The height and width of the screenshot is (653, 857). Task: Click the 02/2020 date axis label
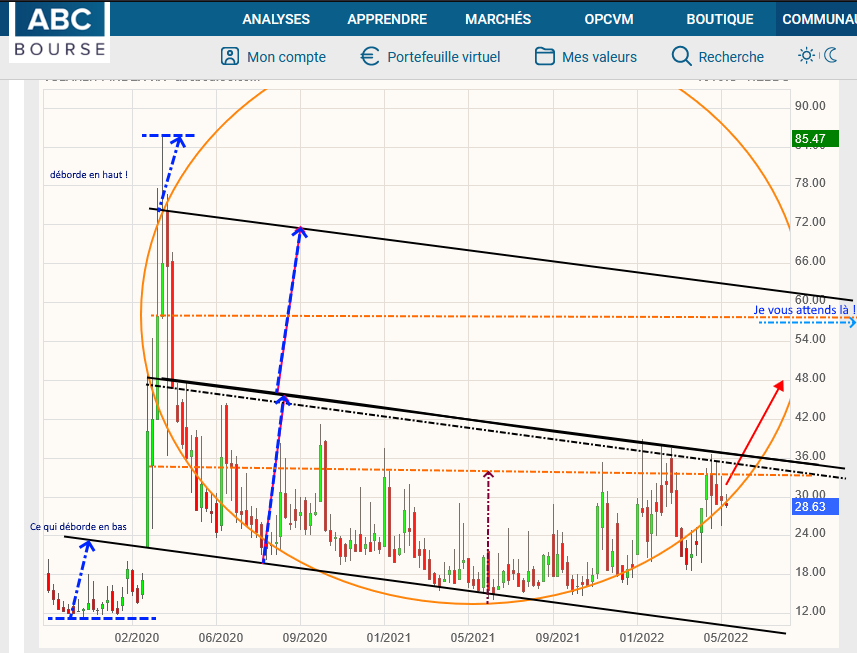click(x=137, y=638)
